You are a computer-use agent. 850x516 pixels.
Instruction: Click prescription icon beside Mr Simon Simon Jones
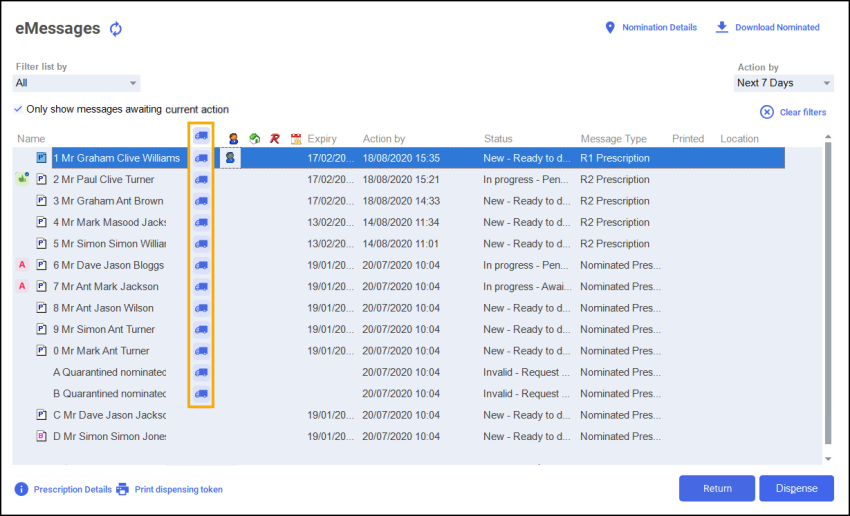[x=41, y=436]
